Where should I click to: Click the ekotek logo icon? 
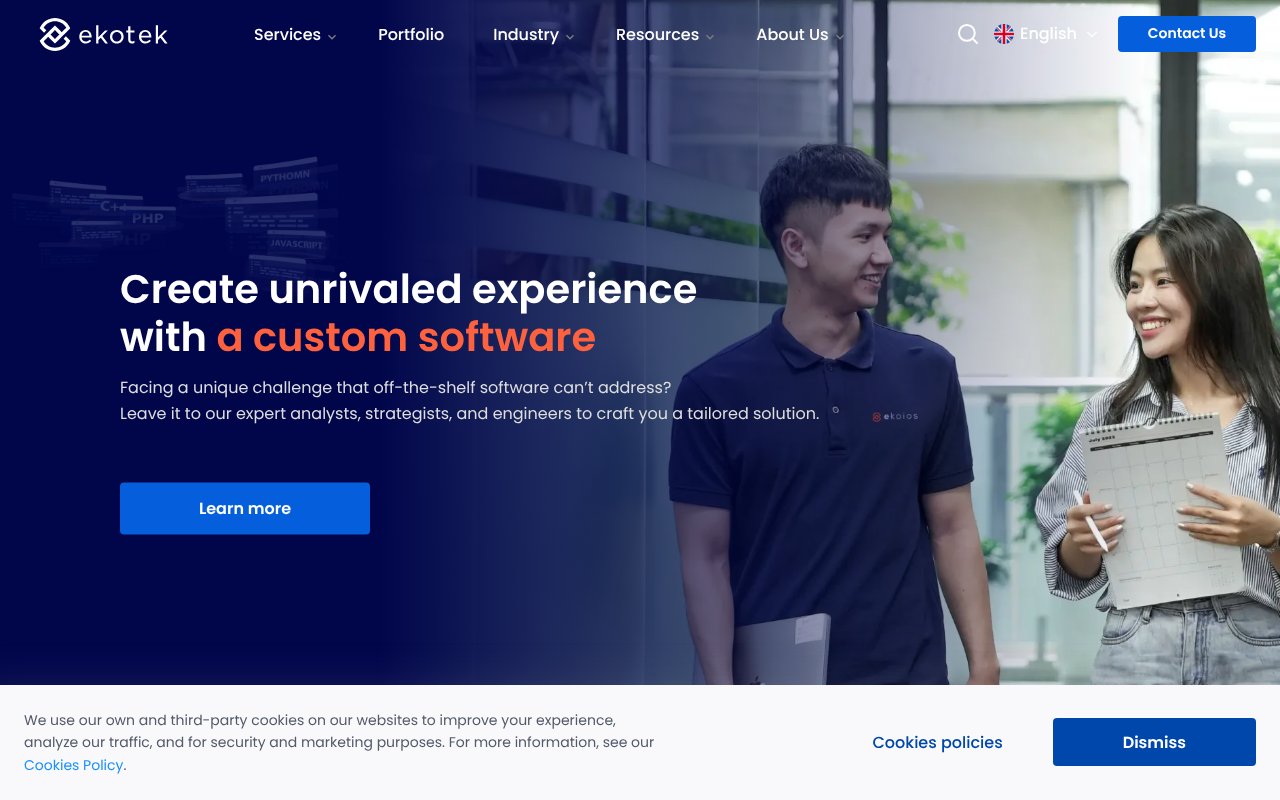click(x=55, y=34)
